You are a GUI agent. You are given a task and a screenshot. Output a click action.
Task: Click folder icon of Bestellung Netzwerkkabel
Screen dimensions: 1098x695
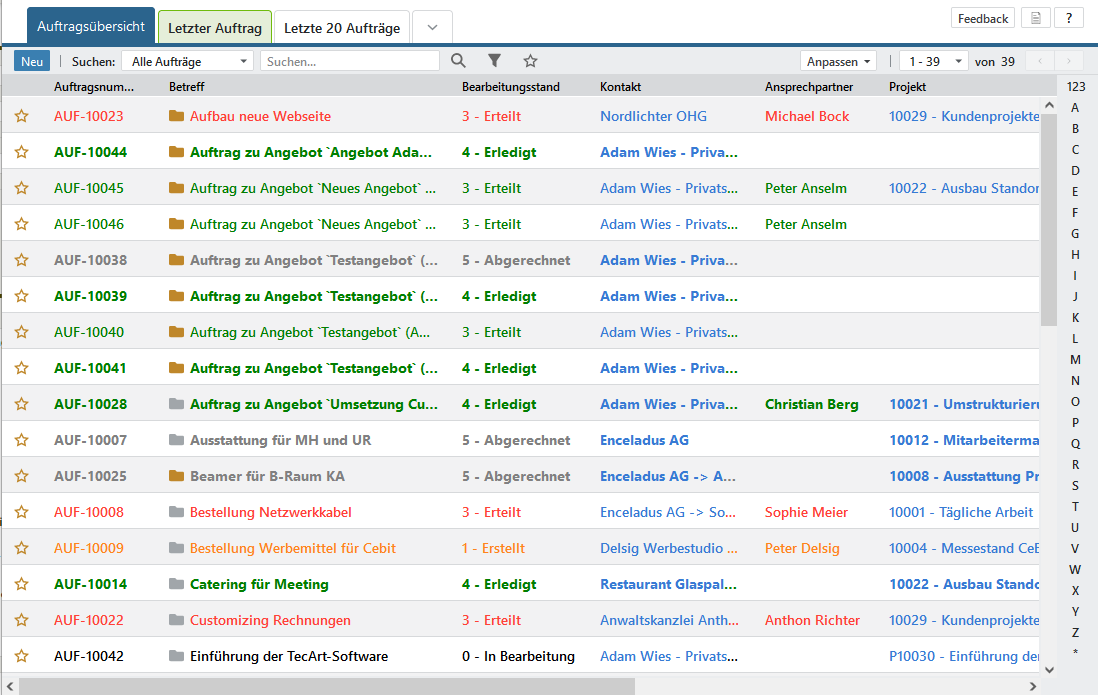pos(177,512)
